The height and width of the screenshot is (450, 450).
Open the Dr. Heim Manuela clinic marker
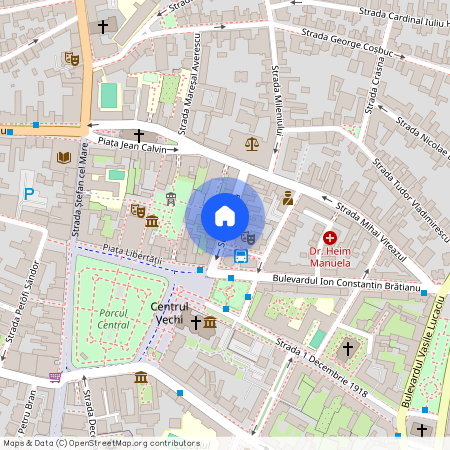(330, 238)
